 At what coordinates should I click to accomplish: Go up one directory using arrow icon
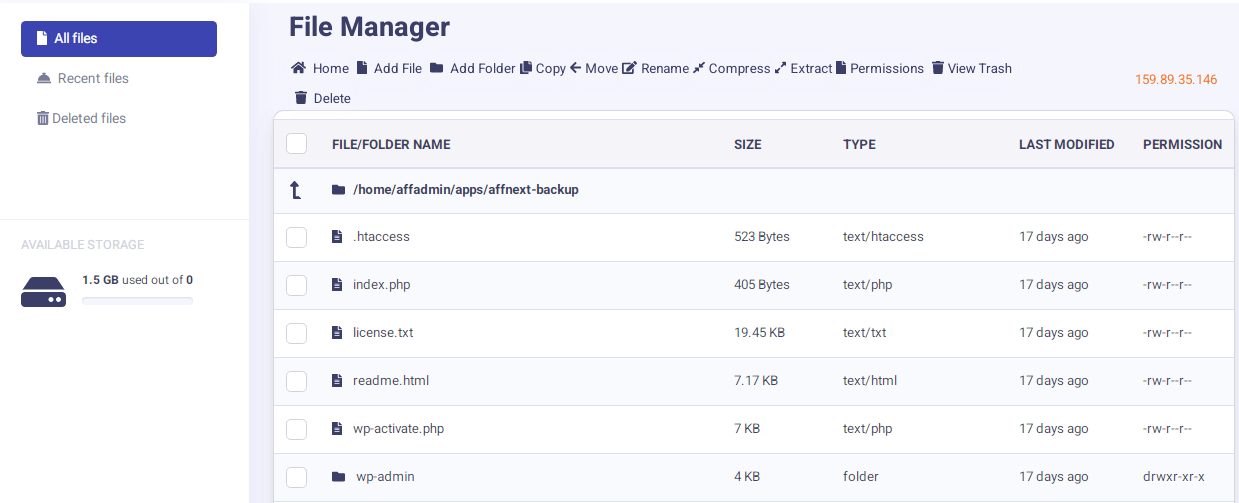pos(296,190)
